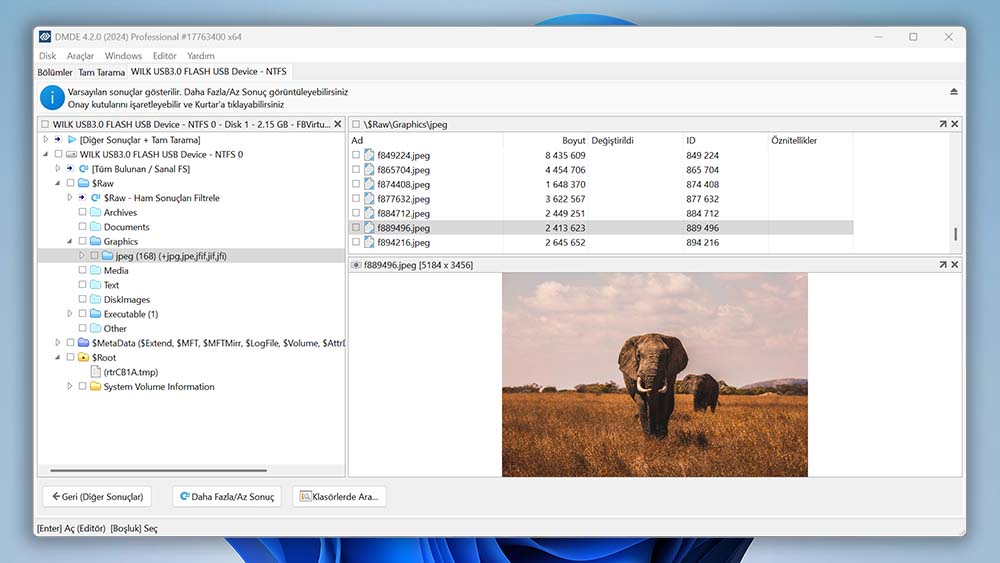The image size is (1000, 563).
Task: Click the DMDE app logo in title bar
Action: [45, 37]
